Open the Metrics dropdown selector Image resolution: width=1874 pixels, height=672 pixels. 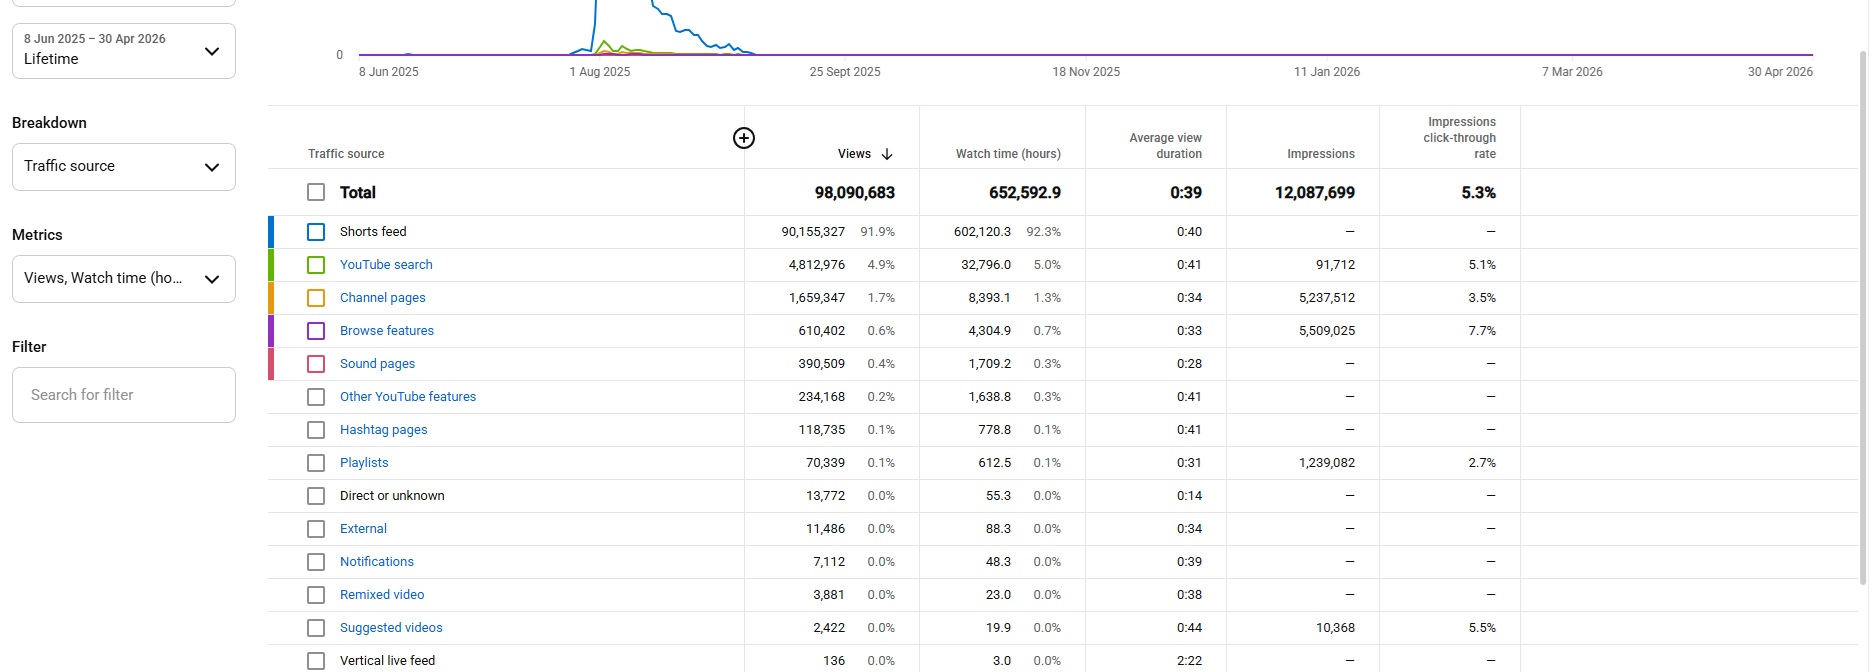(x=124, y=279)
